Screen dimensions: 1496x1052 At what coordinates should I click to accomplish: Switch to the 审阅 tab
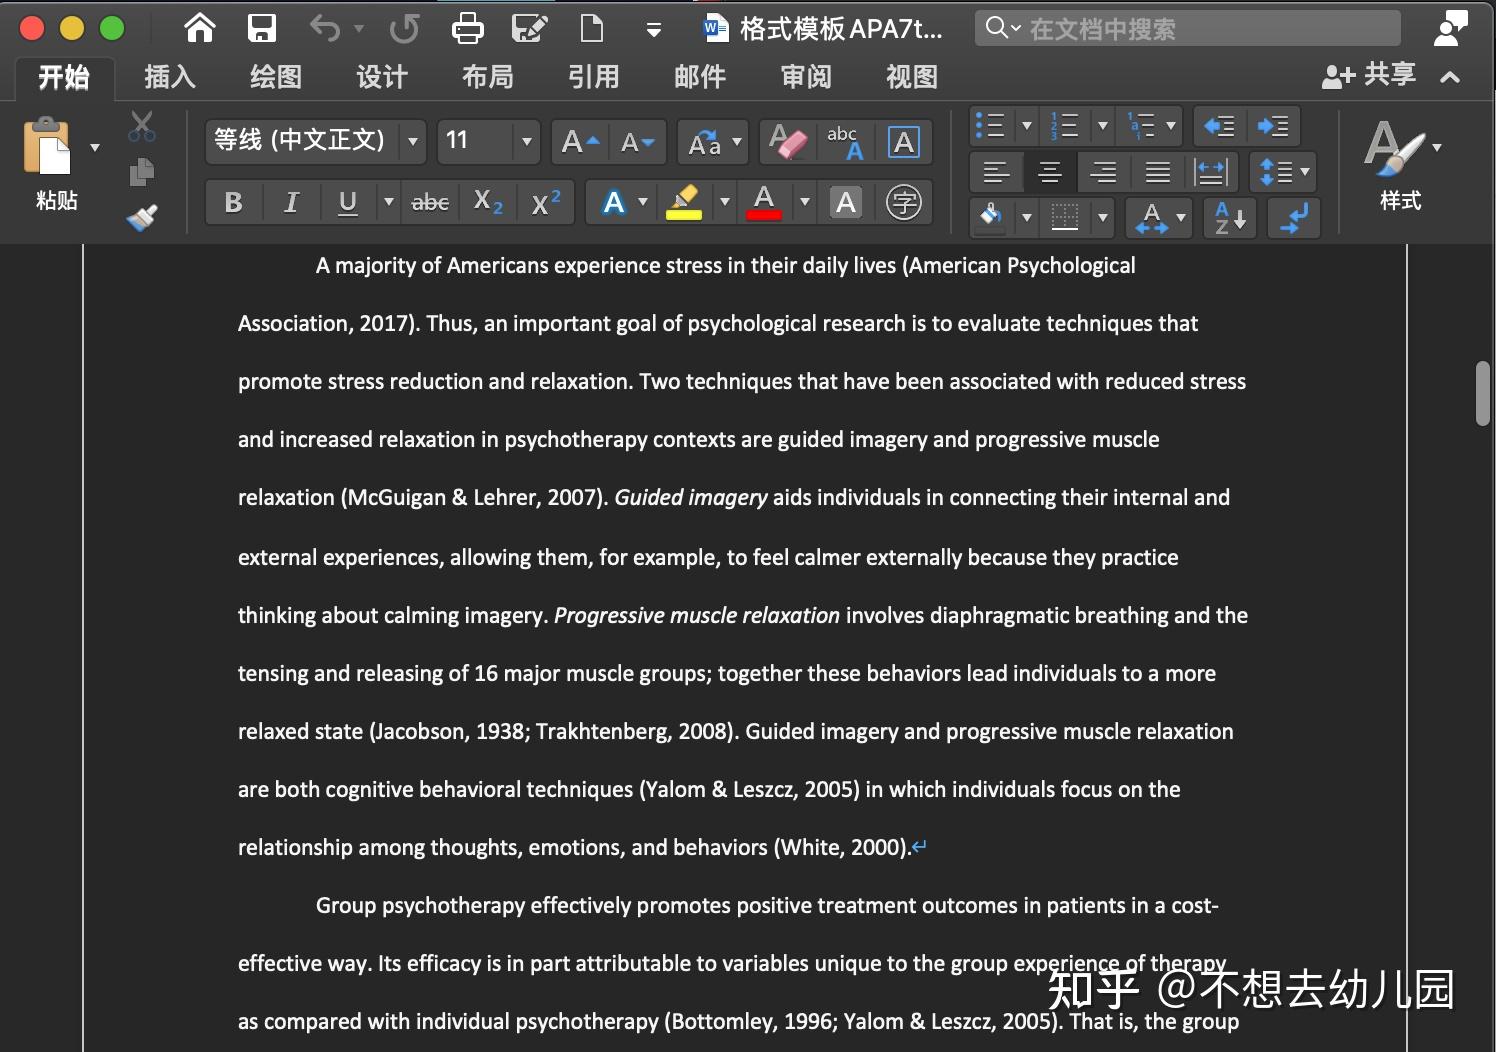806,77
